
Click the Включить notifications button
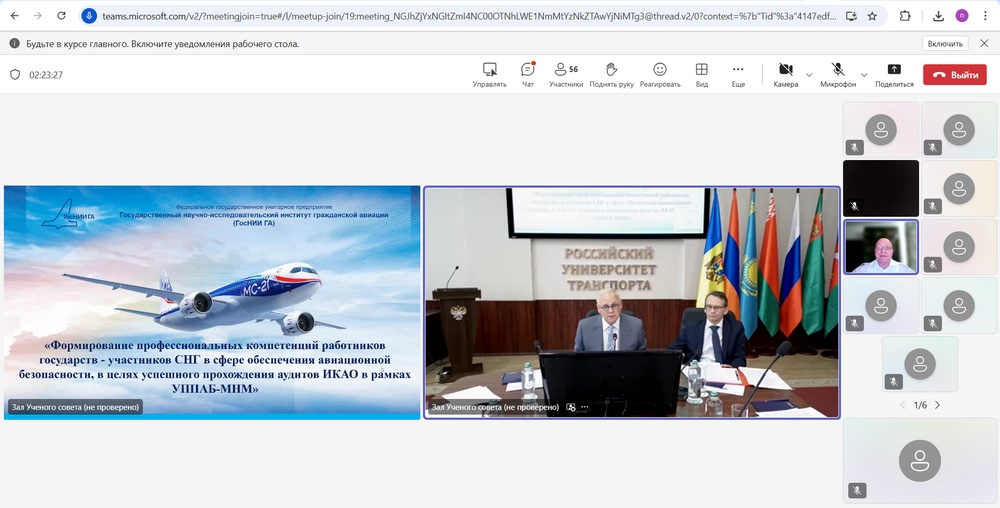pos(945,43)
